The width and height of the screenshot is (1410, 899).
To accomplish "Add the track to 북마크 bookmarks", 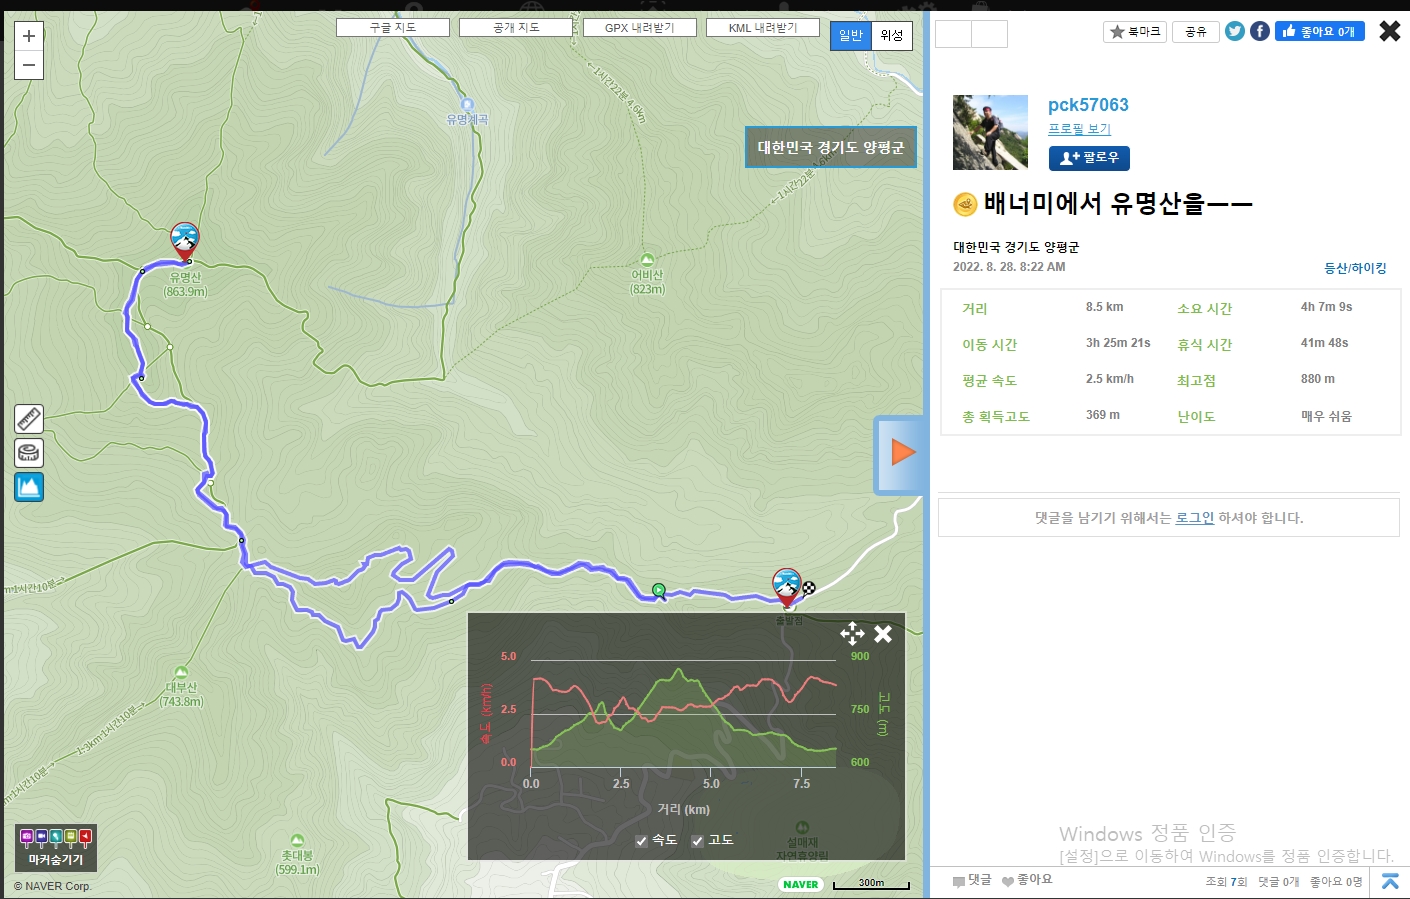I will 1135,32.
